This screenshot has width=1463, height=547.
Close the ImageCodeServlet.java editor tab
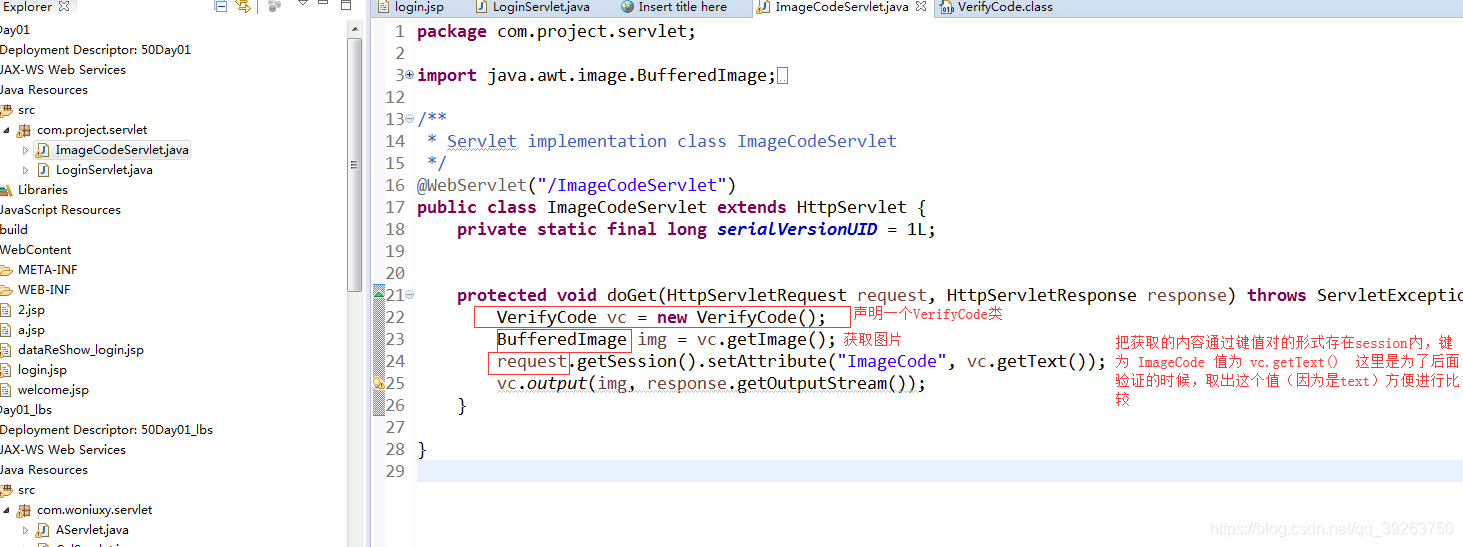pos(921,7)
